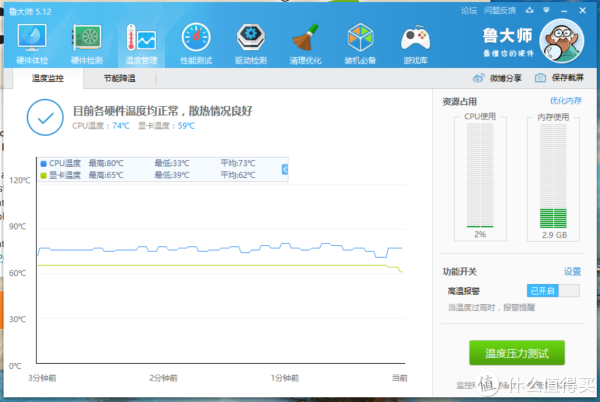Click 显卡温度 value 59℃
Viewport: 600px width, 402px height.
point(186,126)
